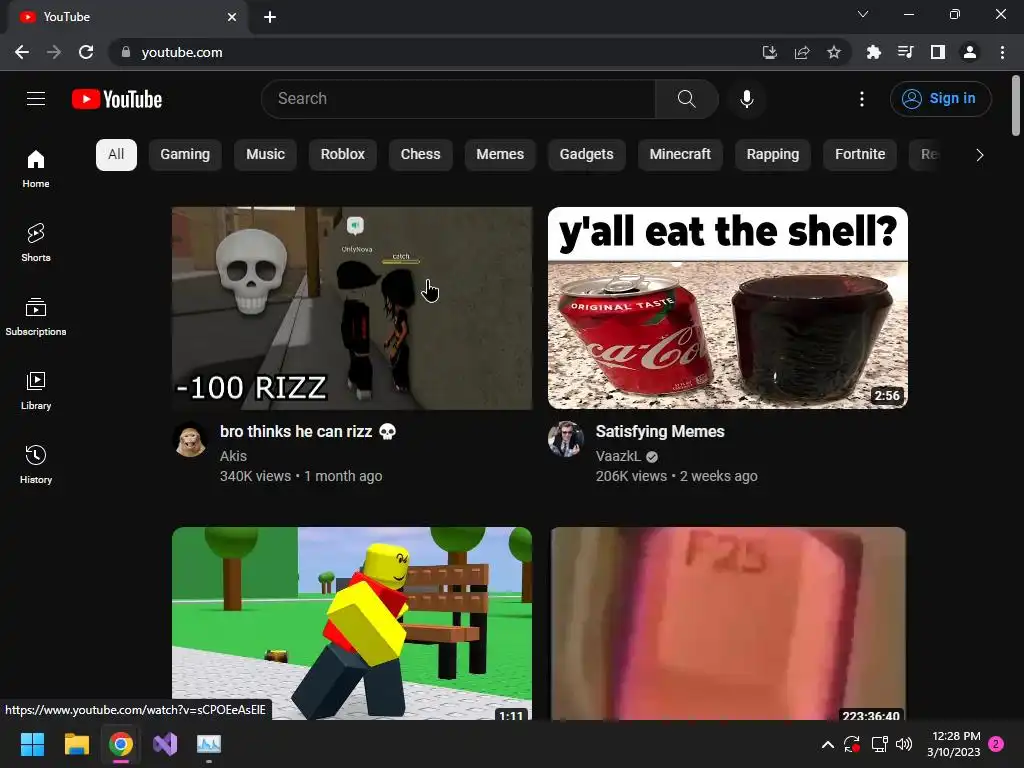Open Shorts from the sidebar
The image size is (1024, 768).
click(x=36, y=243)
